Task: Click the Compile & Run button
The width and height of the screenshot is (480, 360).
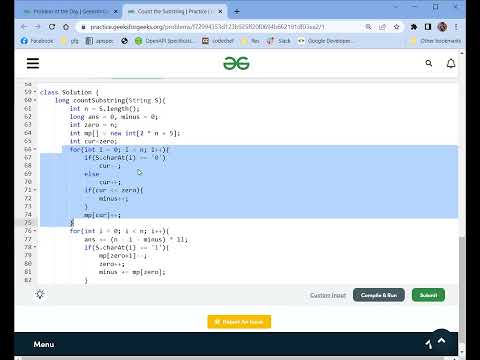Action: [x=379, y=295]
